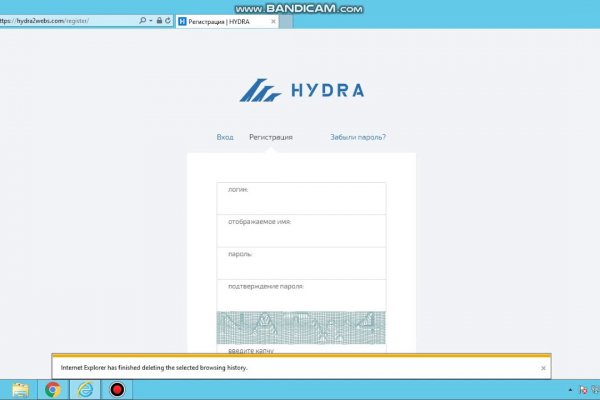Show hidden system tray icons

click(570, 390)
